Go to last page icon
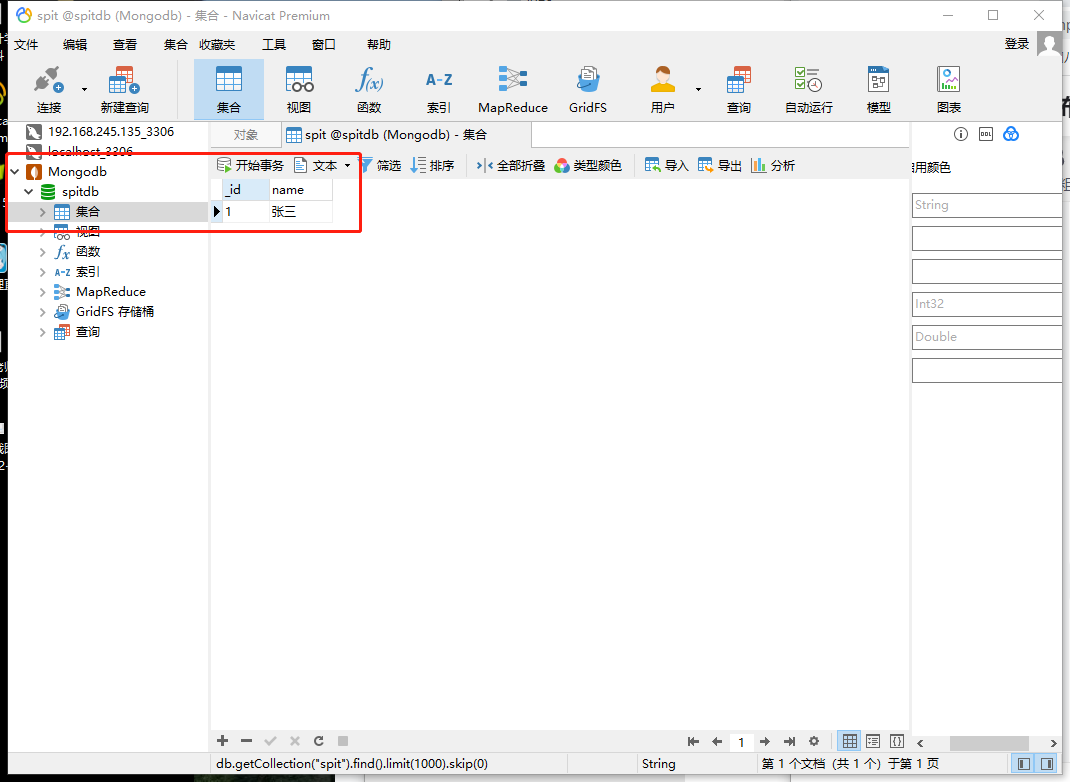This screenshot has width=1070, height=782. point(790,742)
